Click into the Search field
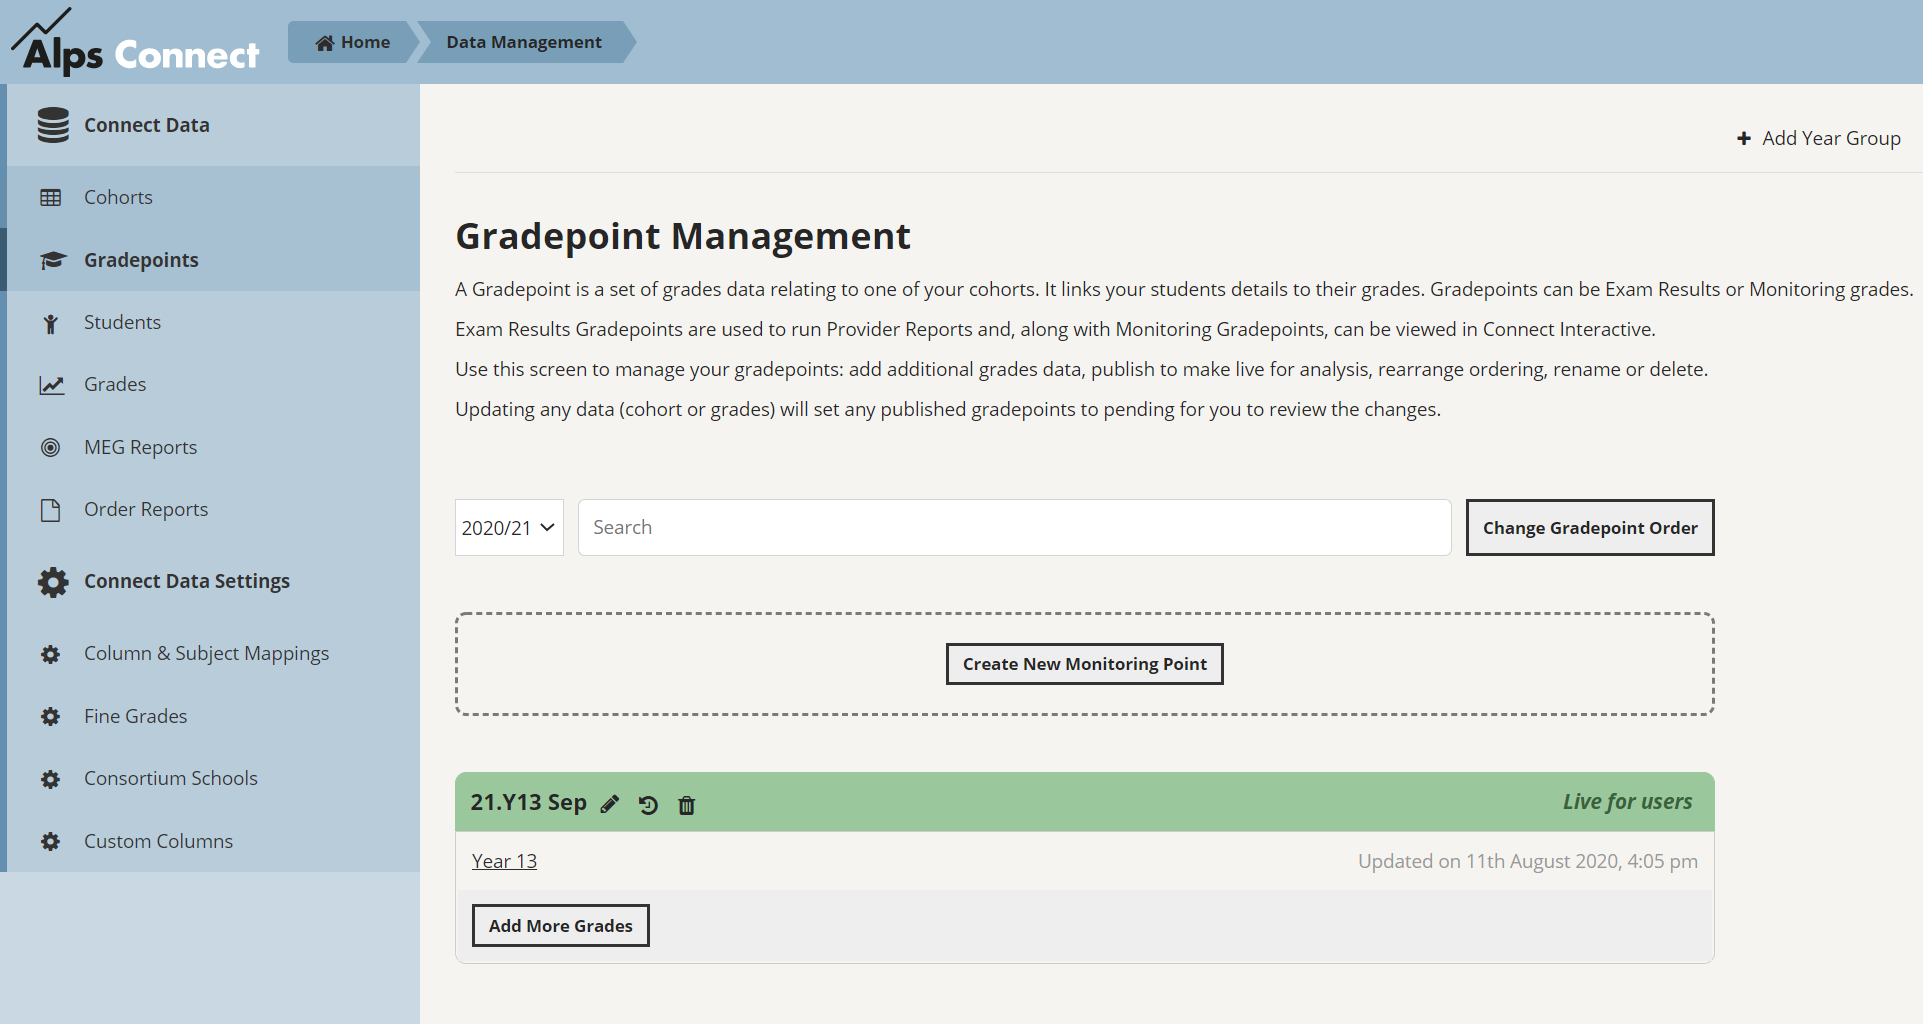 [x=1014, y=527]
